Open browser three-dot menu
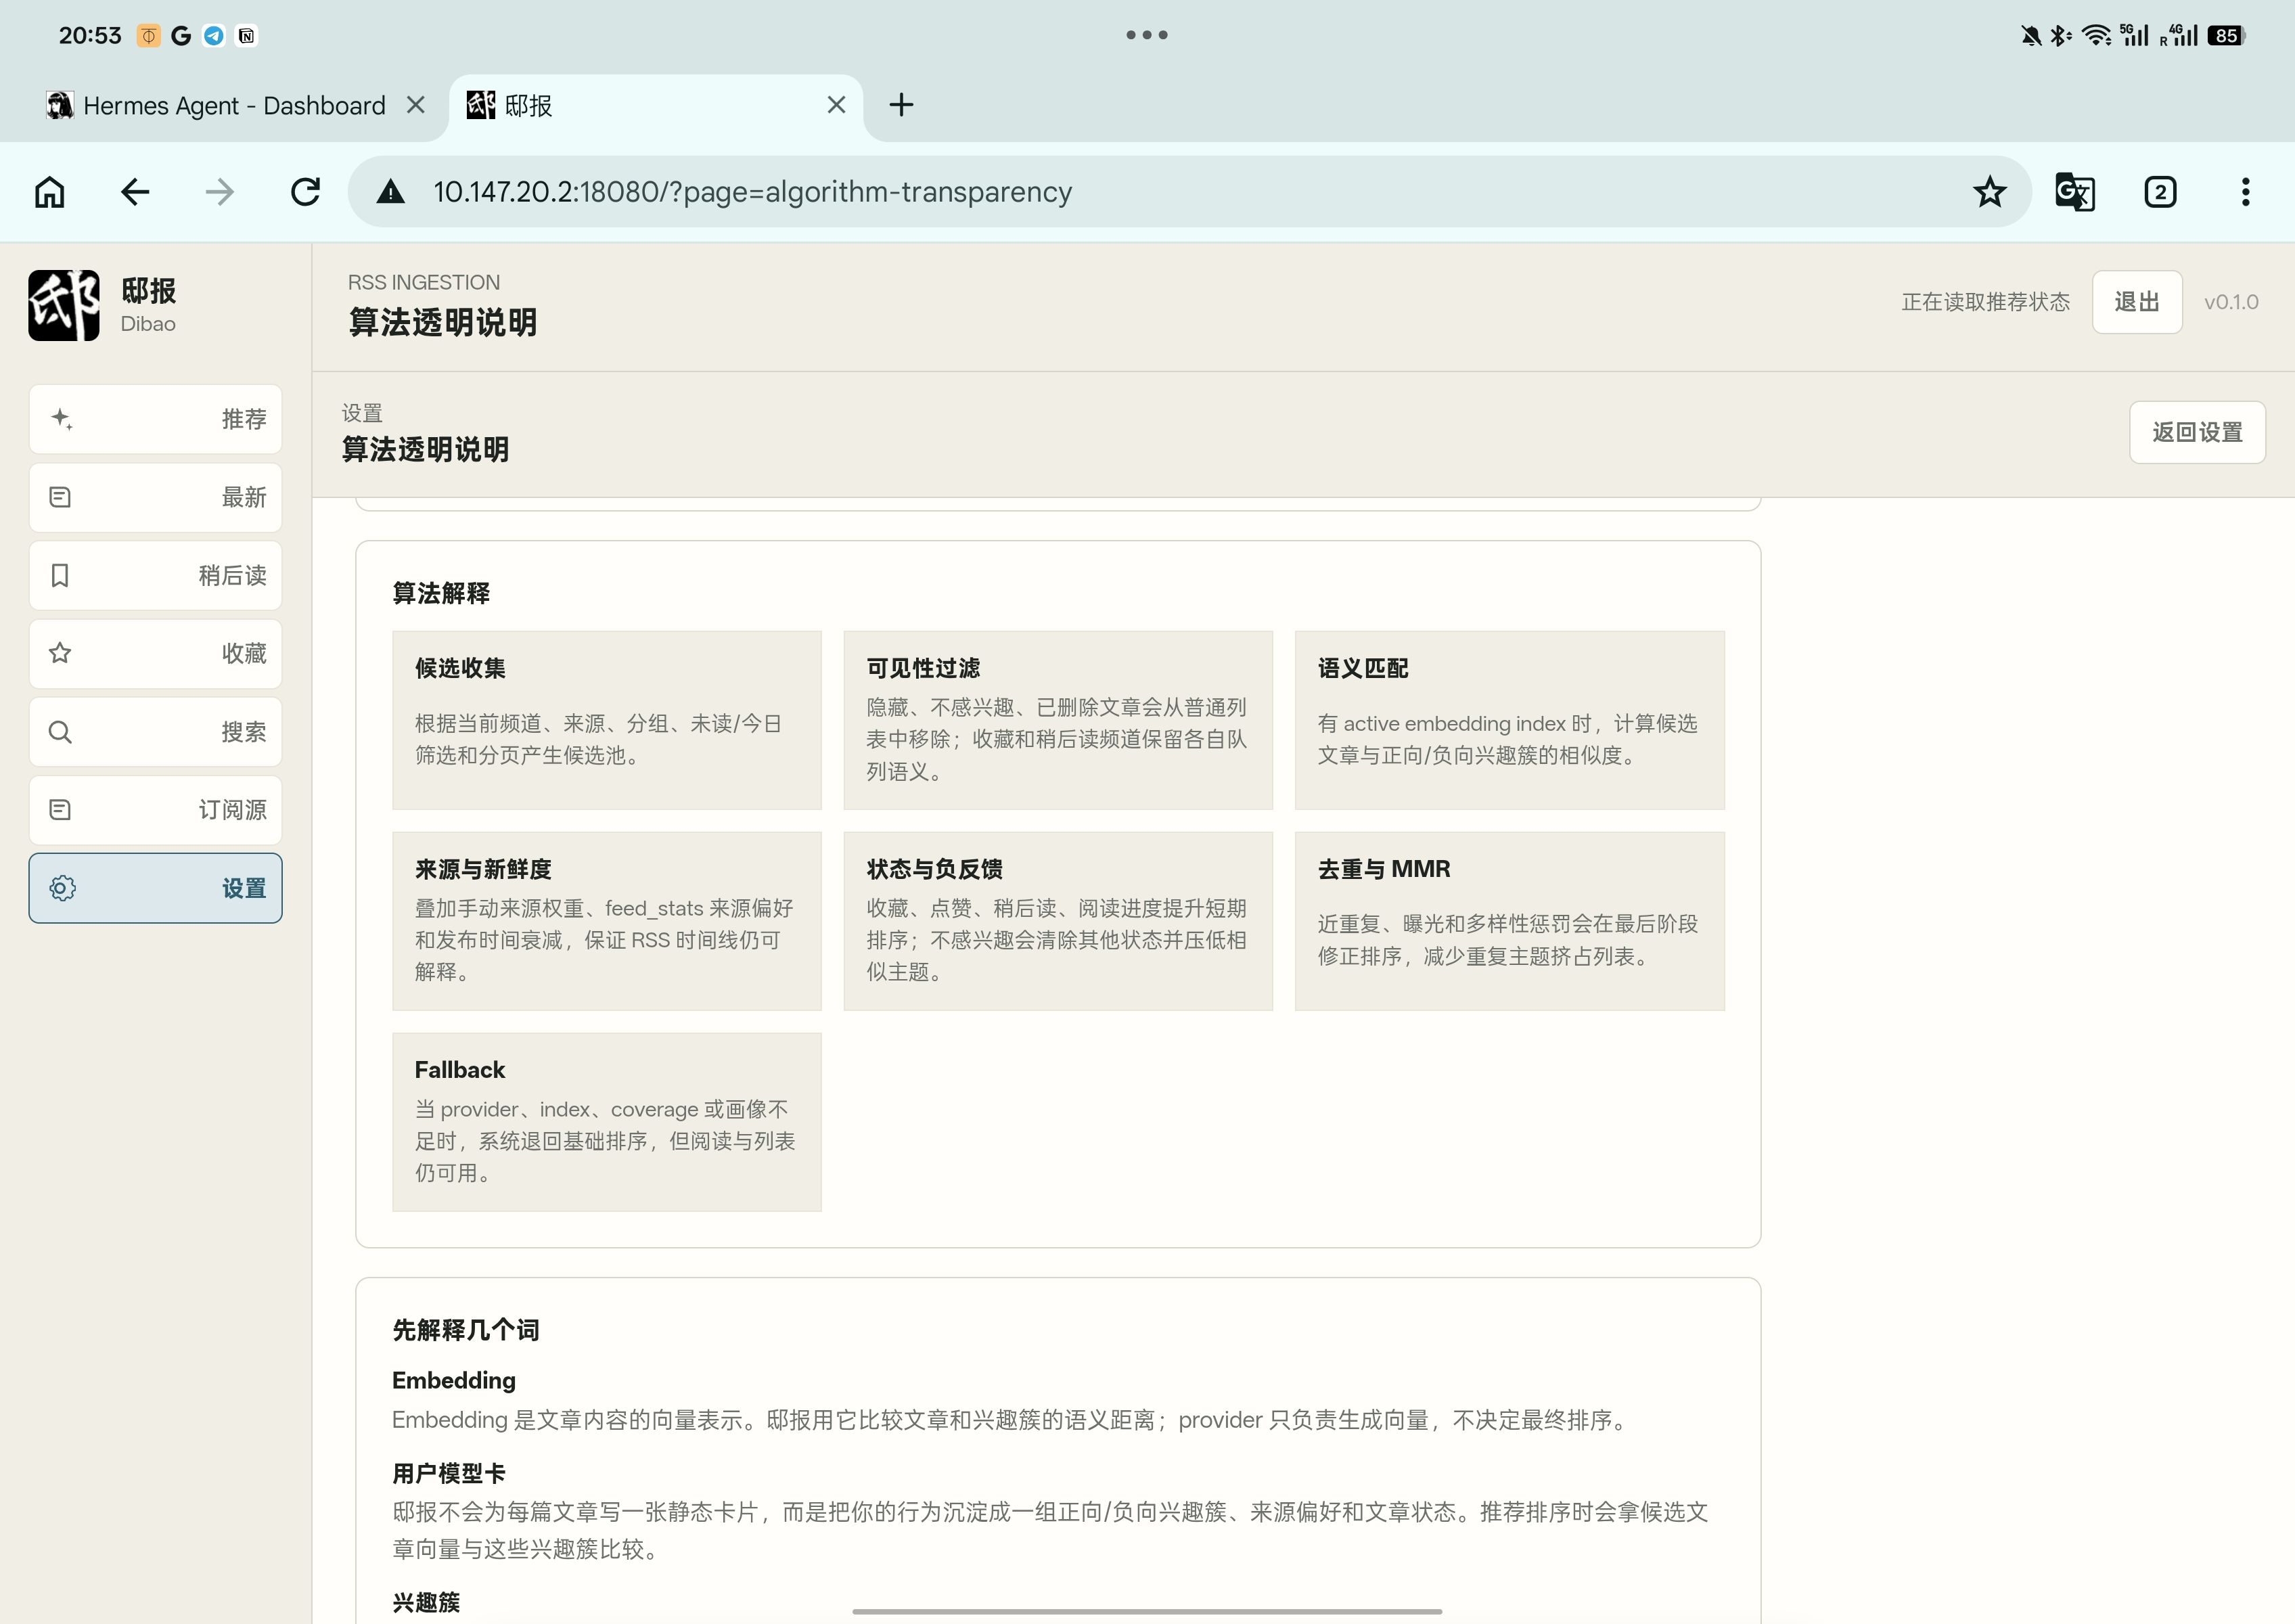Viewport: 2295px width, 1624px height. click(2245, 191)
